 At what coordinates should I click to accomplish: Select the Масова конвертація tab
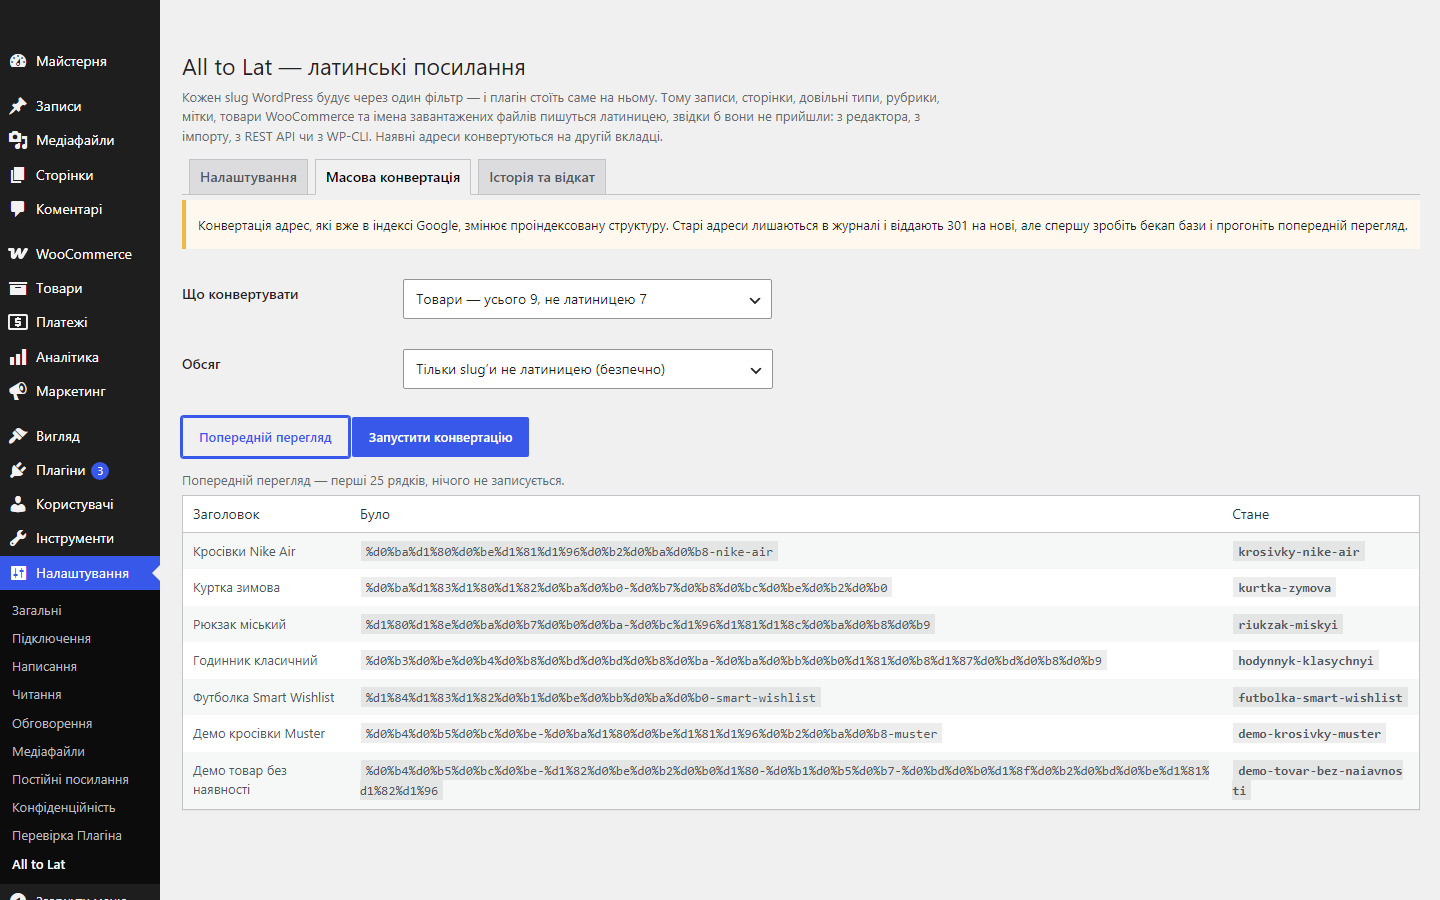(x=393, y=177)
